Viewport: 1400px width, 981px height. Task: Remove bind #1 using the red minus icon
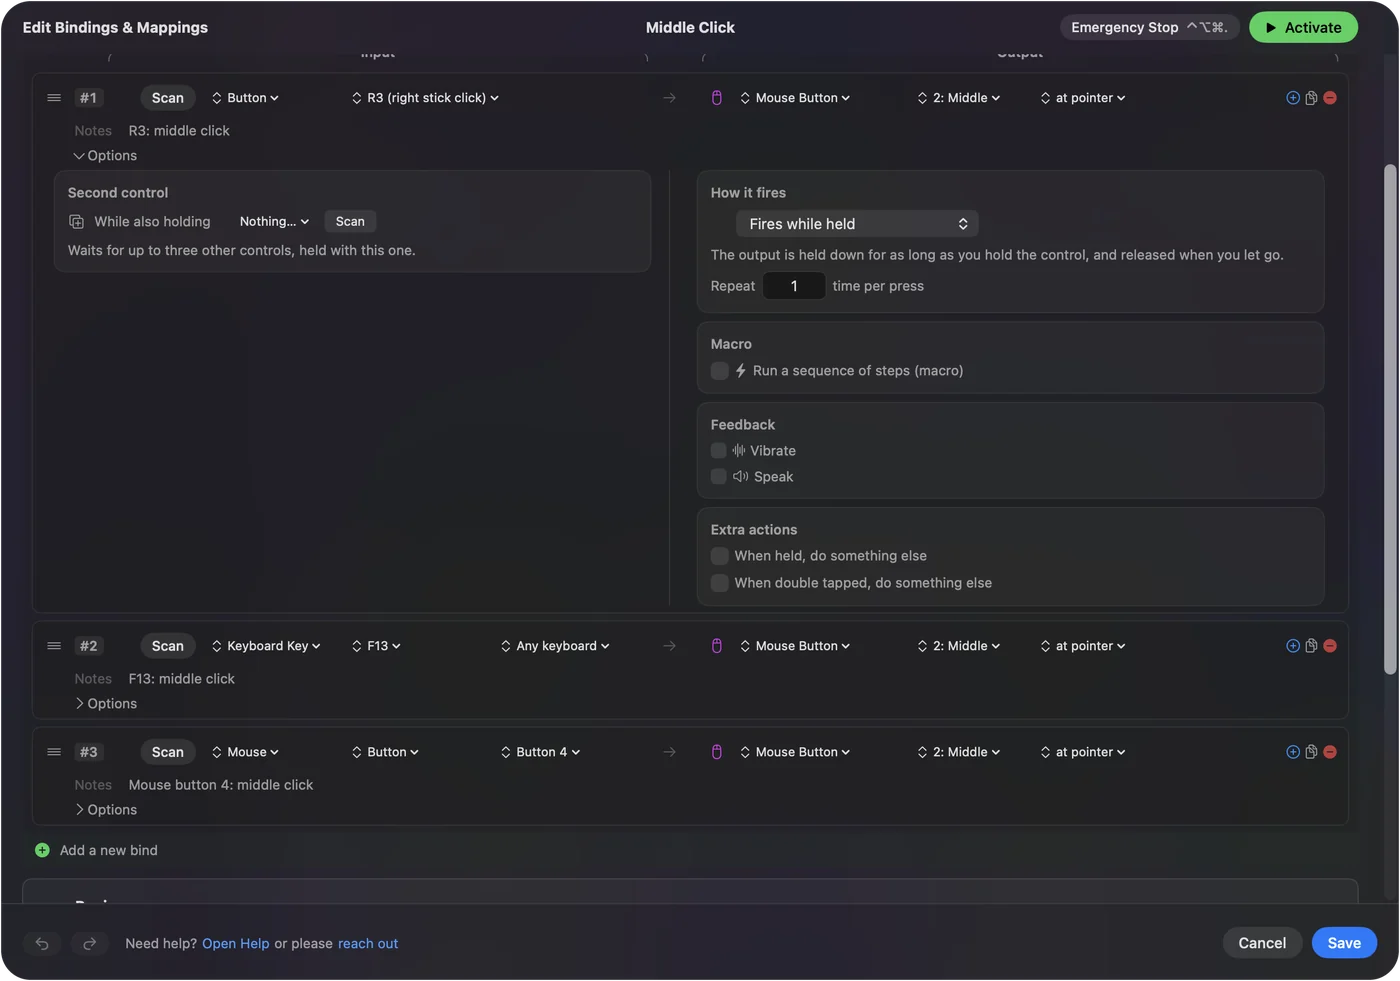click(1330, 98)
